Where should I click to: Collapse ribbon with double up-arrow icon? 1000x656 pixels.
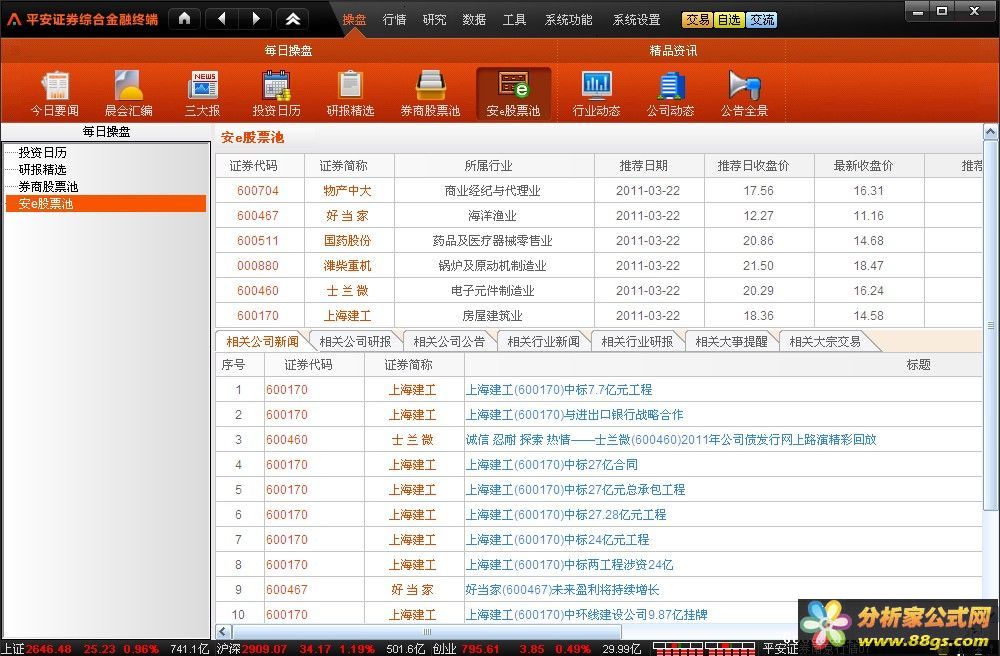[x=293, y=18]
